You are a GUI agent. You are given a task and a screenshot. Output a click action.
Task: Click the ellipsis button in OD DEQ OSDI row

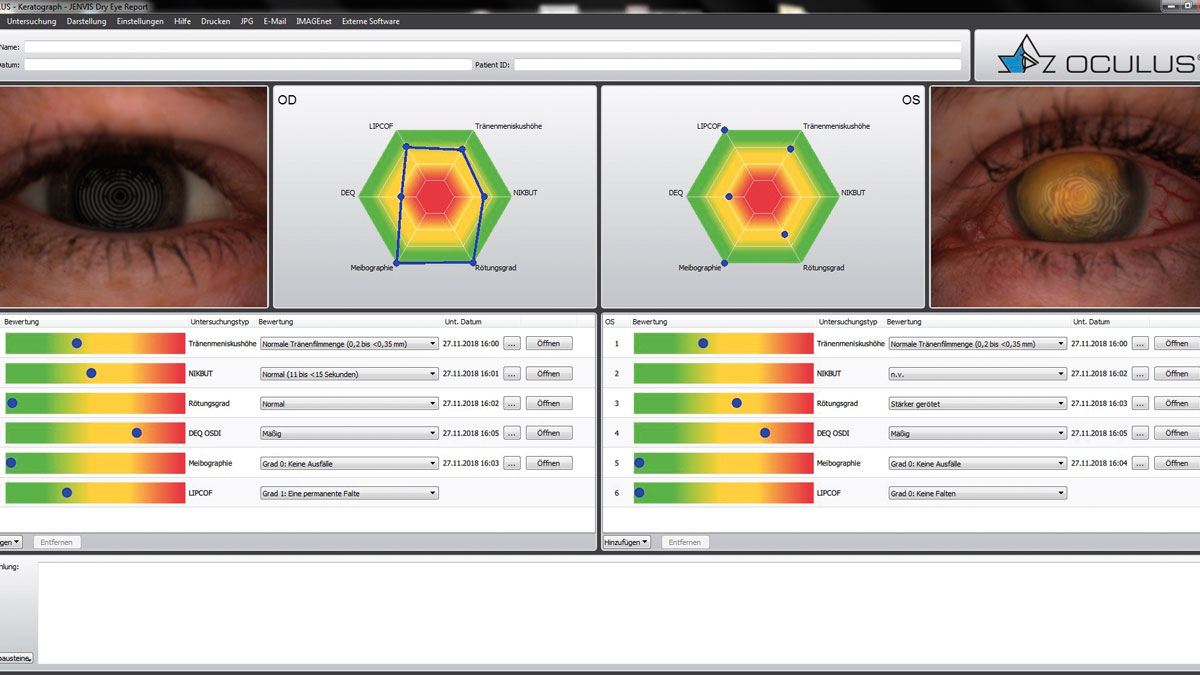[511, 434]
